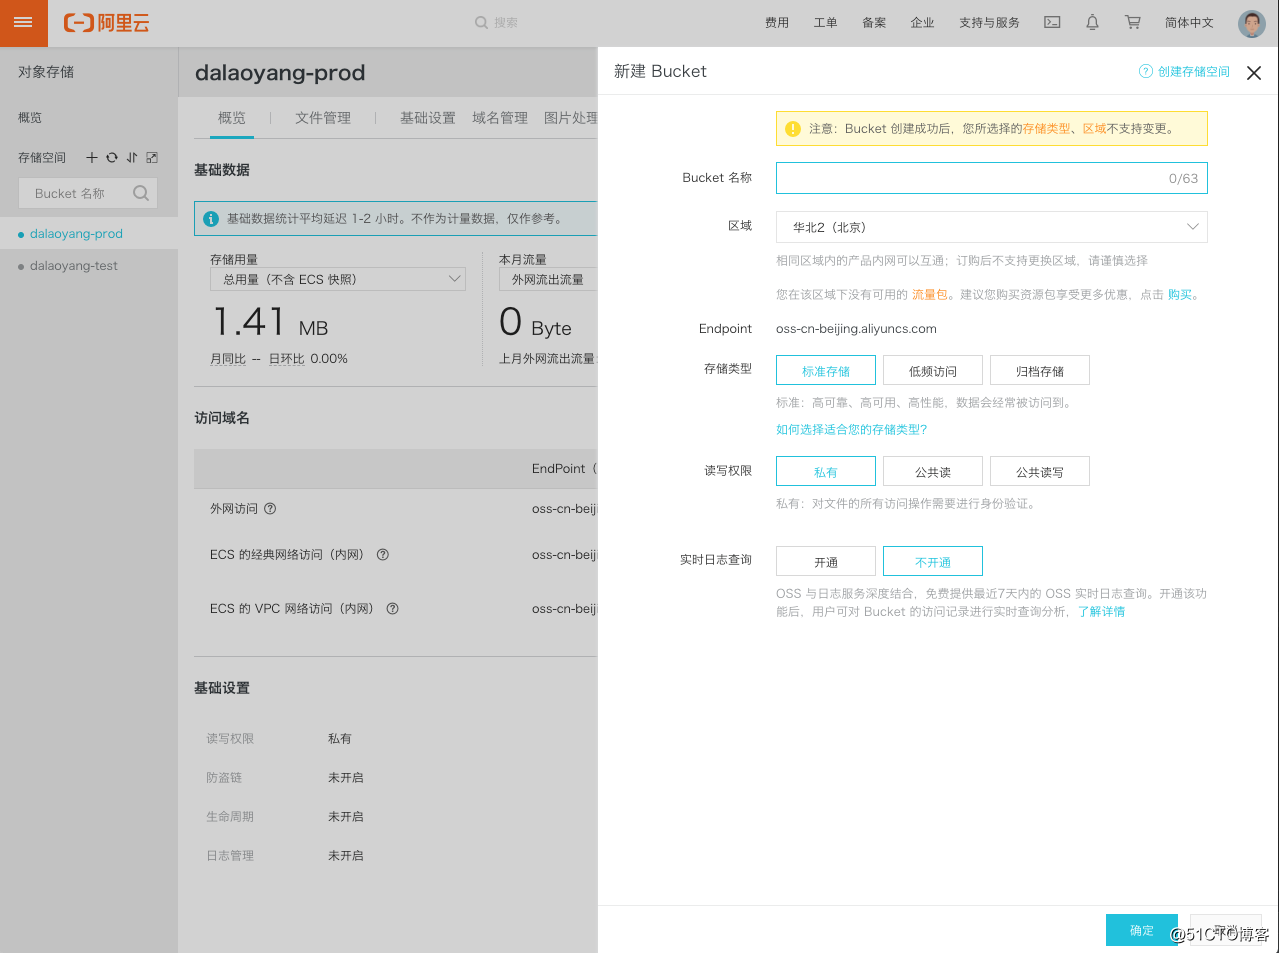
Task: Click help icon for ECS VPC 网络访问
Action: click(x=393, y=608)
